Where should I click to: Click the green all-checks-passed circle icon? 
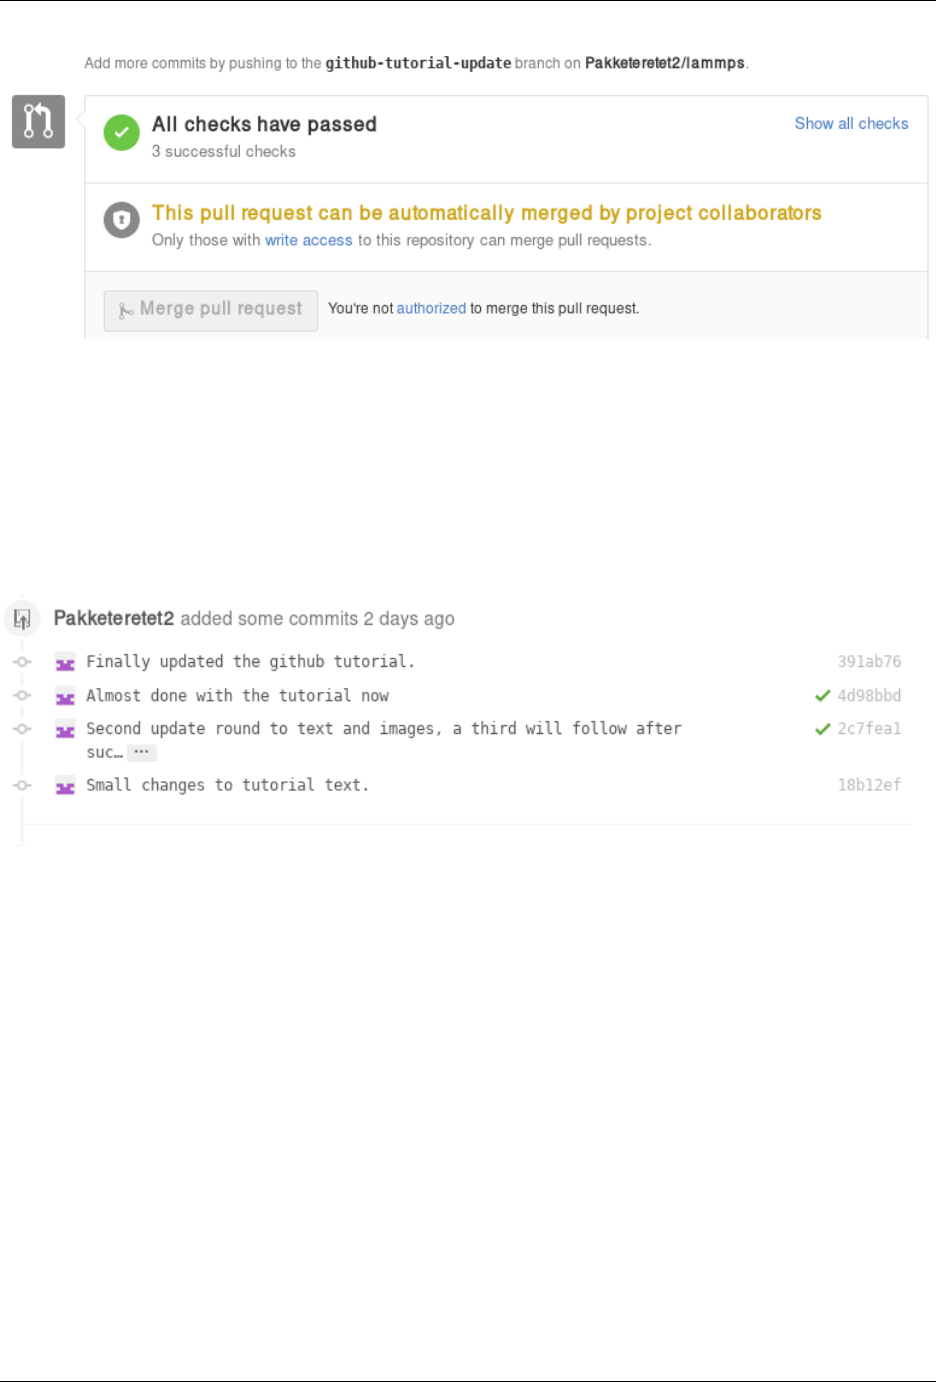pyautogui.click(x=122, y=132)
